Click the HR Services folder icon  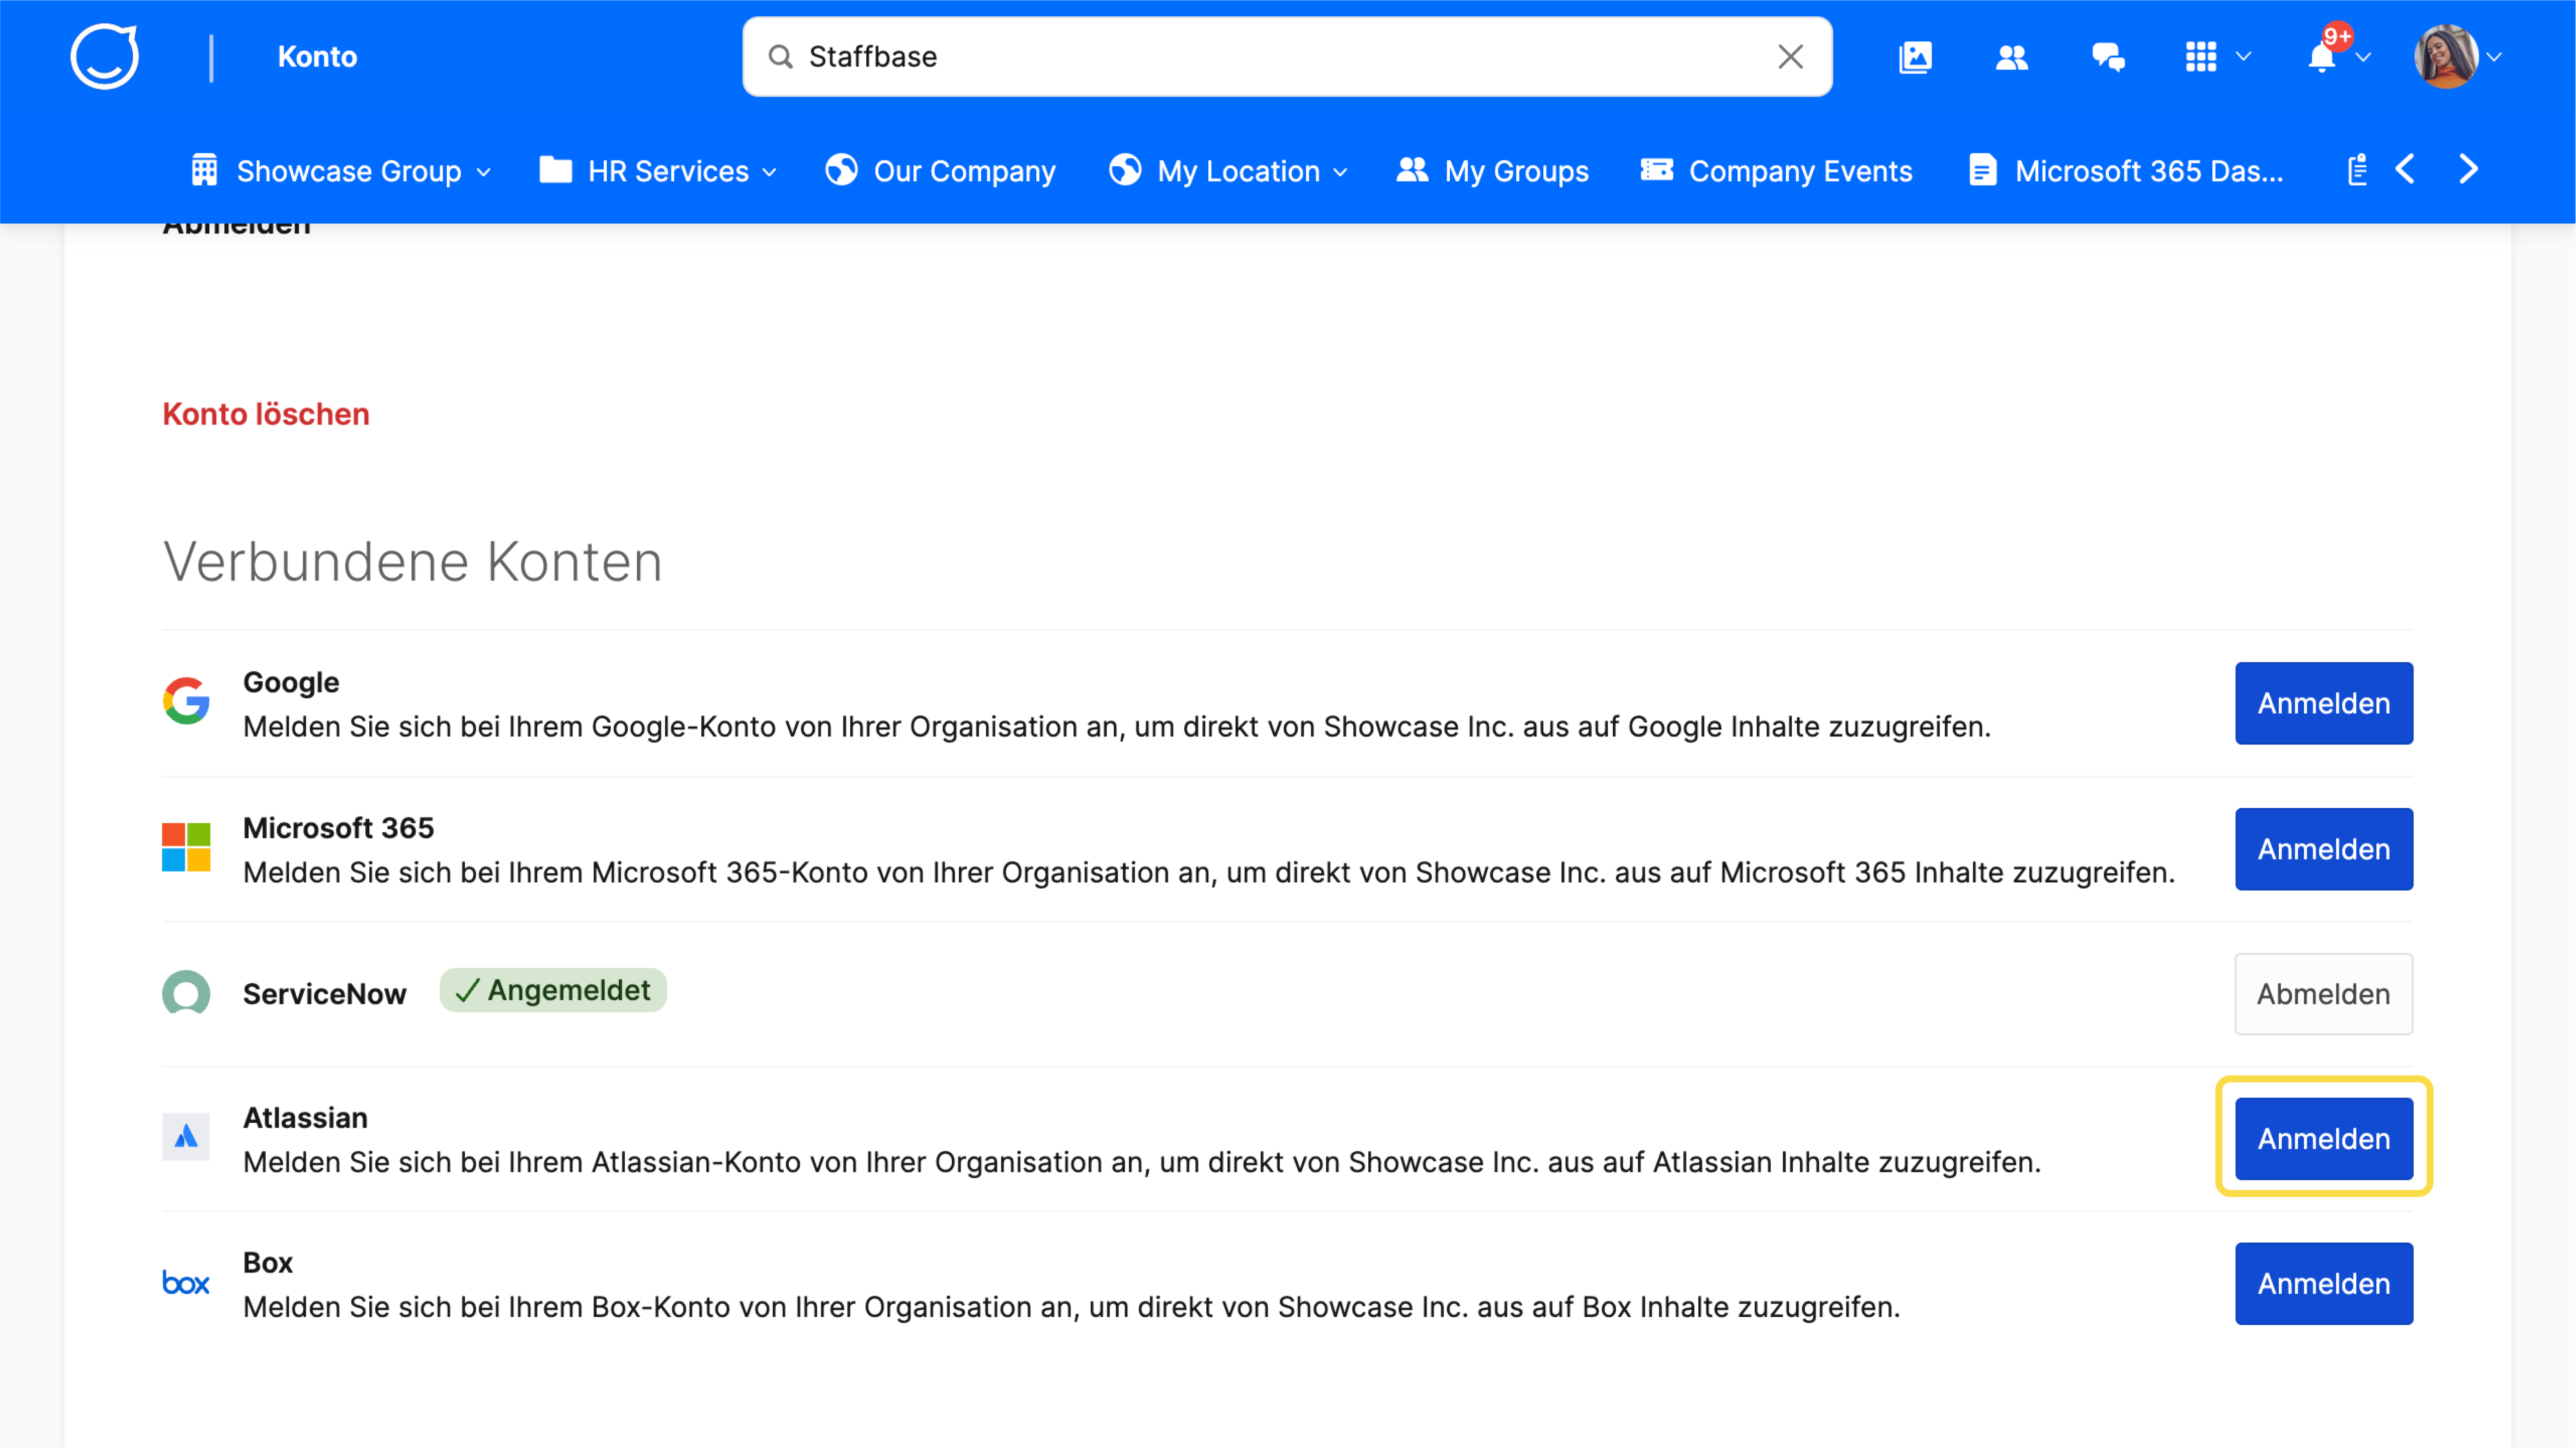coord(555,170)
